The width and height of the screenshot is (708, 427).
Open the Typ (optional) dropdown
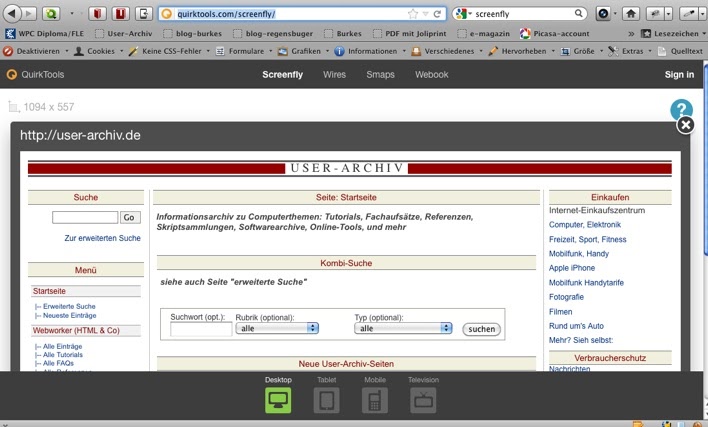403,328
